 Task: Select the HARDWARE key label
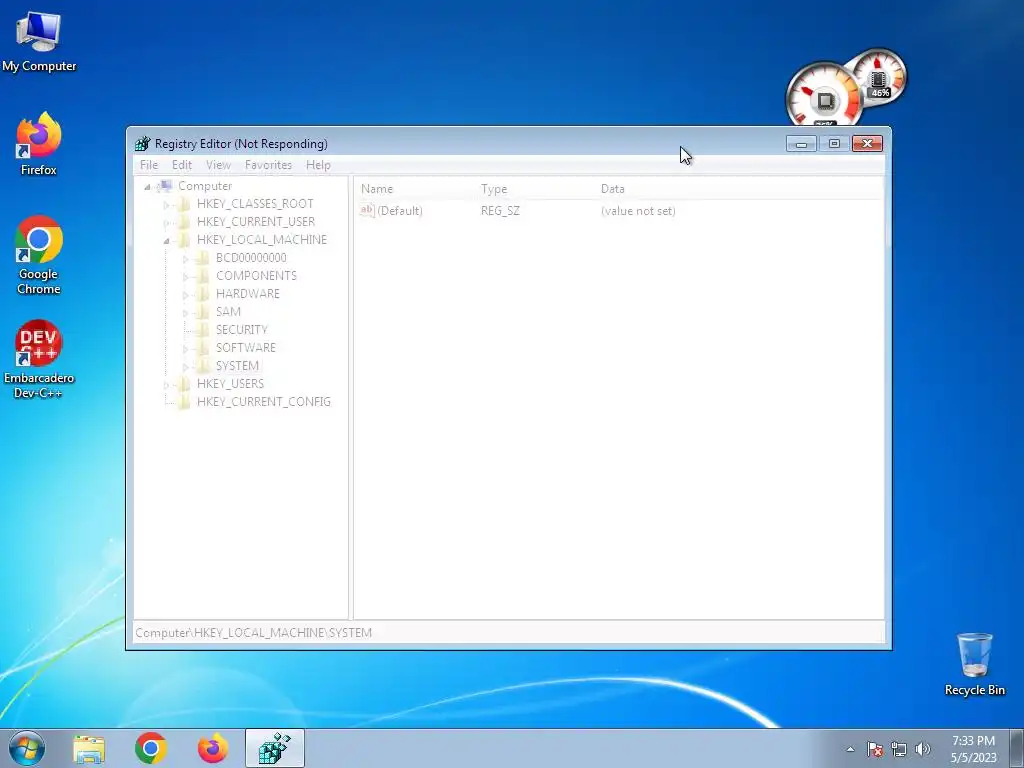[248, 294]
